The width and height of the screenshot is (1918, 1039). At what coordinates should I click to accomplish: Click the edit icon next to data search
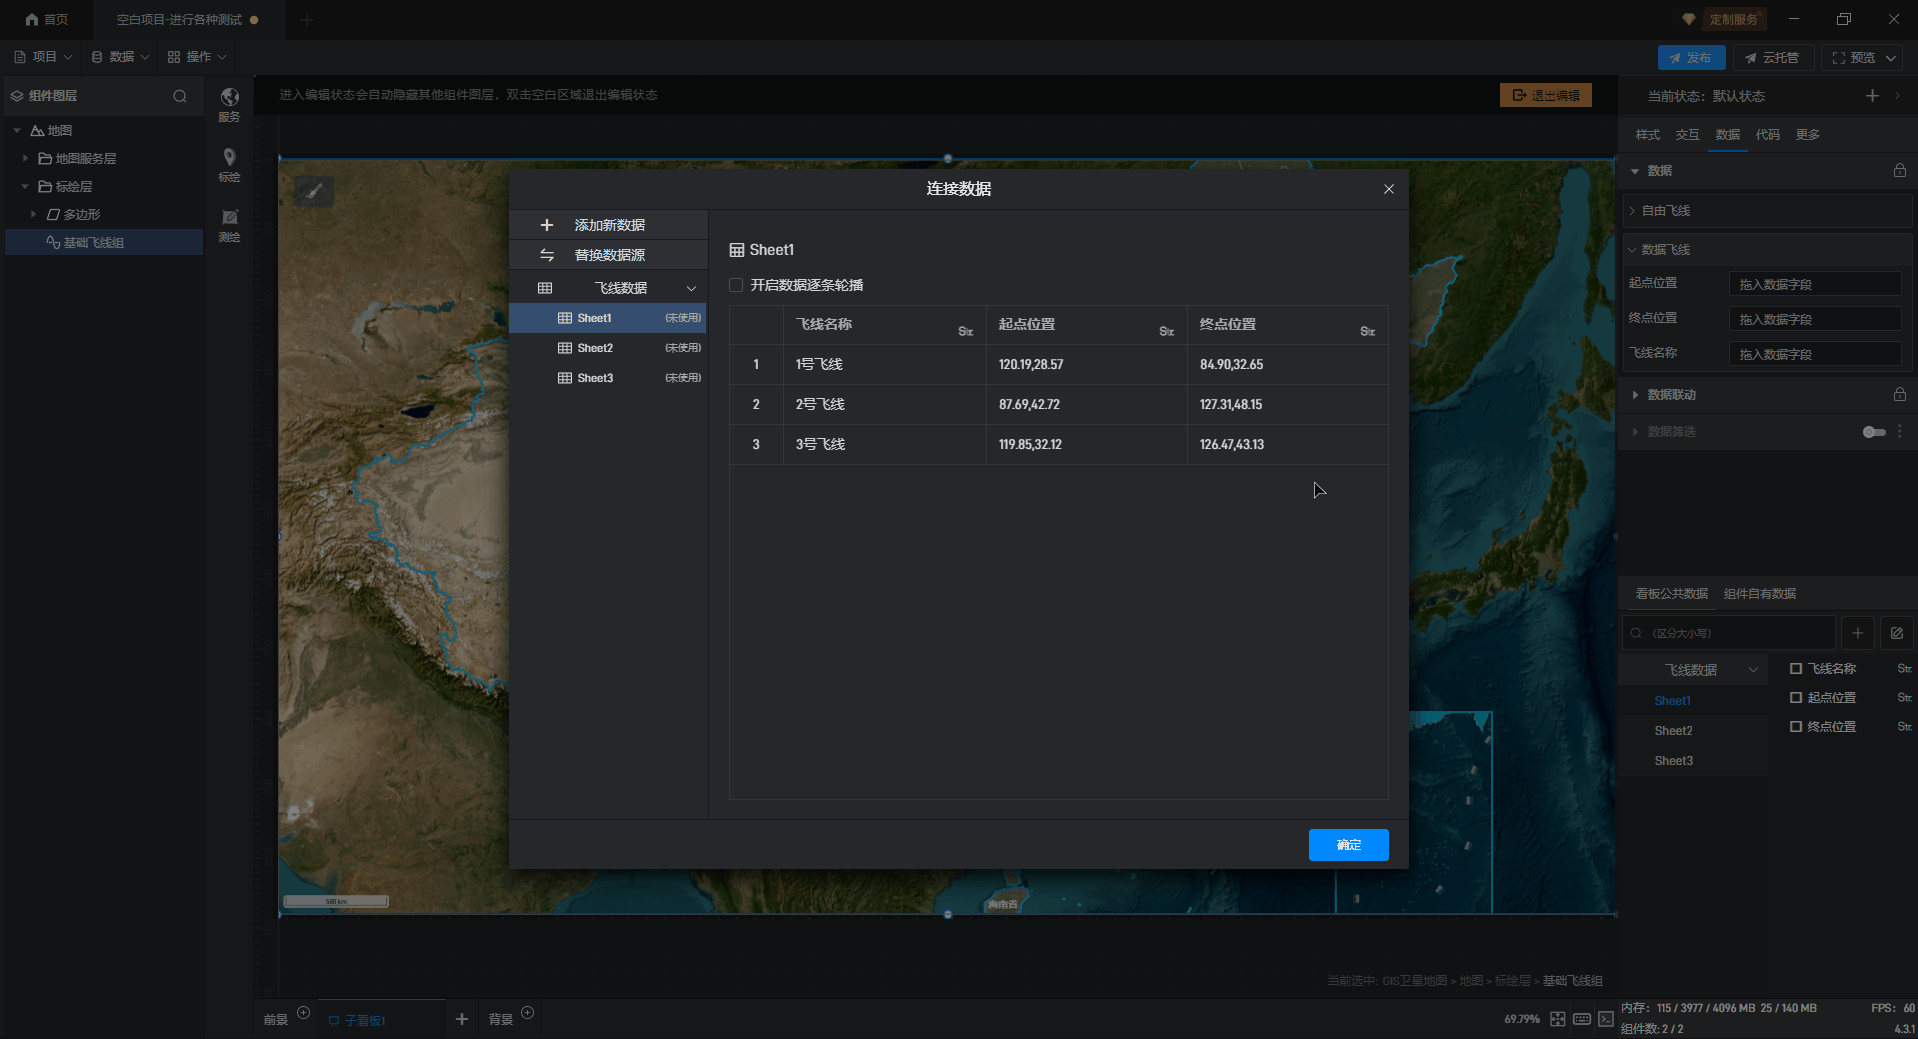1896,633
